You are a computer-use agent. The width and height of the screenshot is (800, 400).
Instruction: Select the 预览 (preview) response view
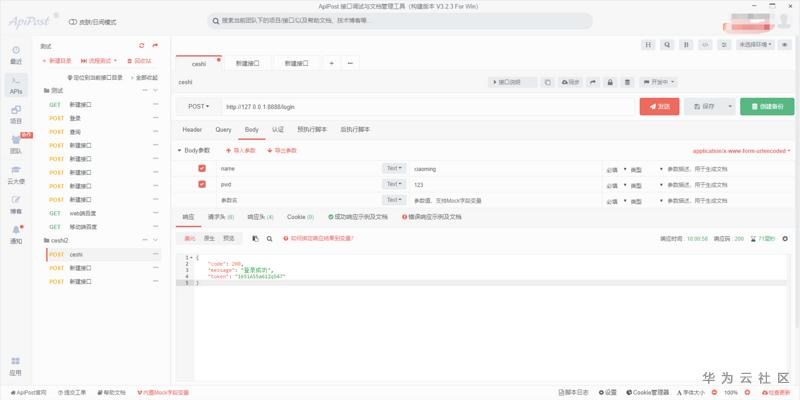(229, 238)
